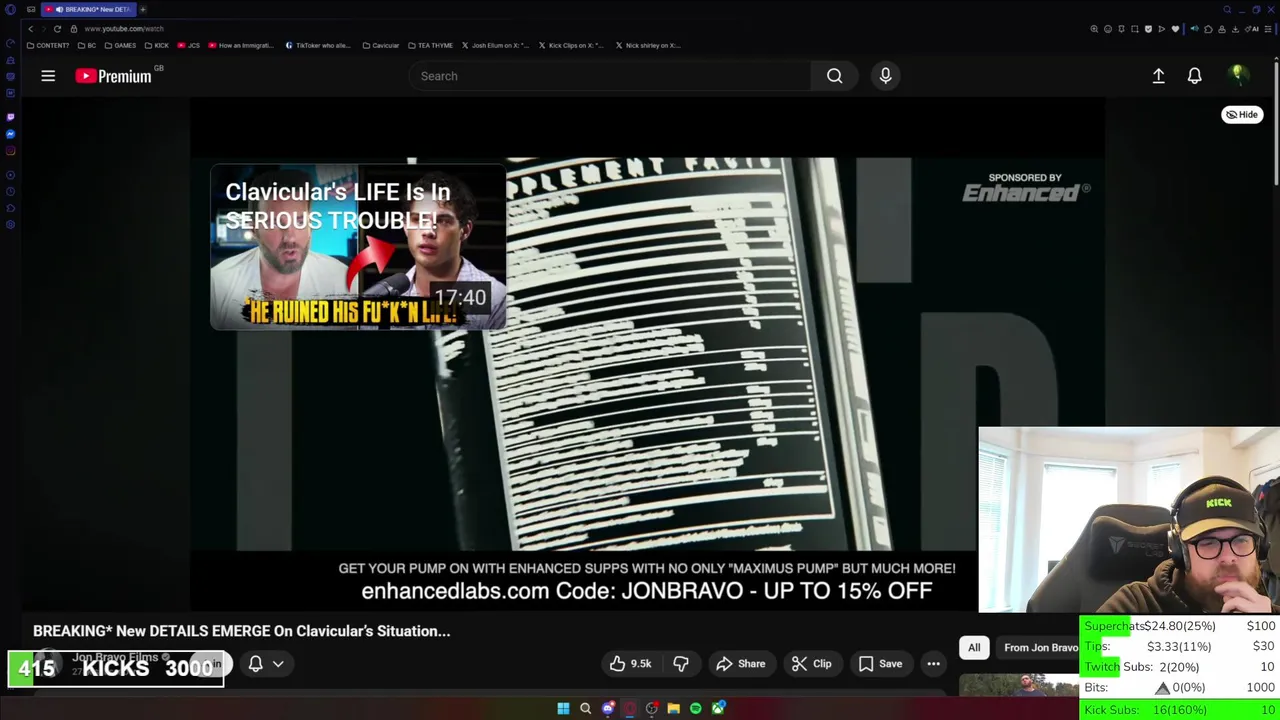Screen dimensions: 1280x720
Task: Click the snapshot crop toolbar icon
Action: (x=1135, y=29)
